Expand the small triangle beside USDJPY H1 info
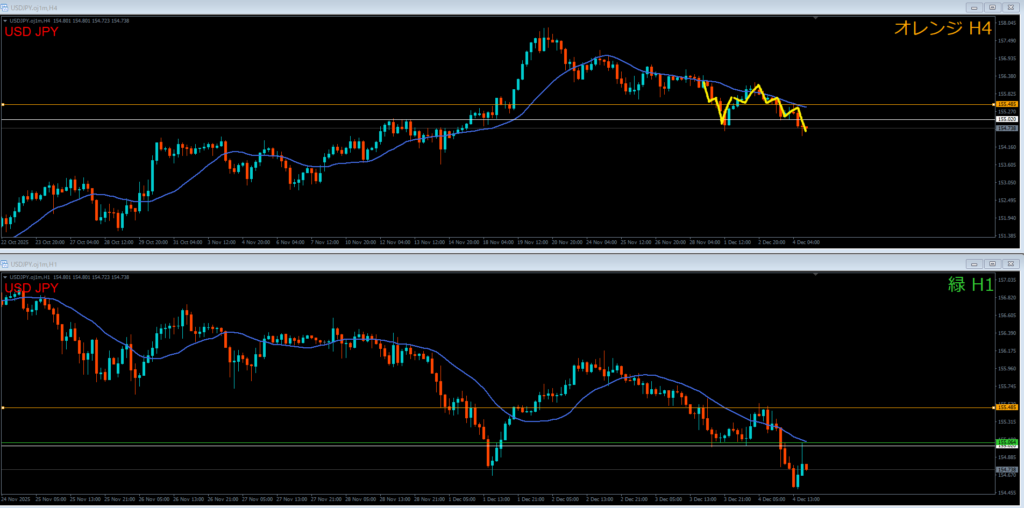1024x508 pixels. [5, 276]
